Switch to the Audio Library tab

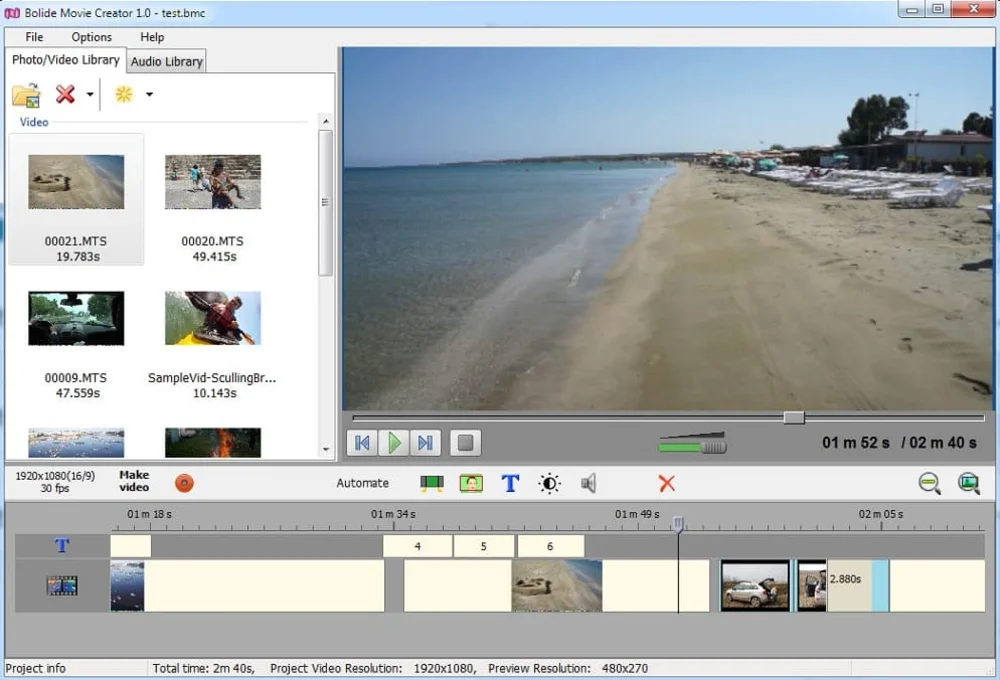point(166,61)
